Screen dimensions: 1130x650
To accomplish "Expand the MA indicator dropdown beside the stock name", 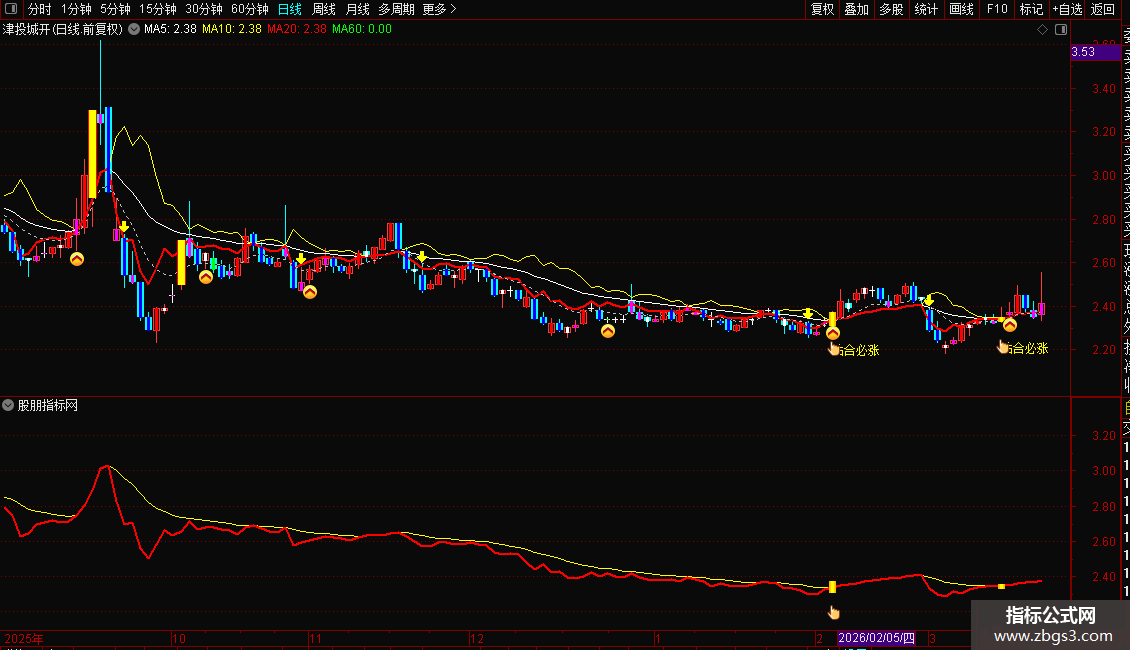I will click(134, 30).
